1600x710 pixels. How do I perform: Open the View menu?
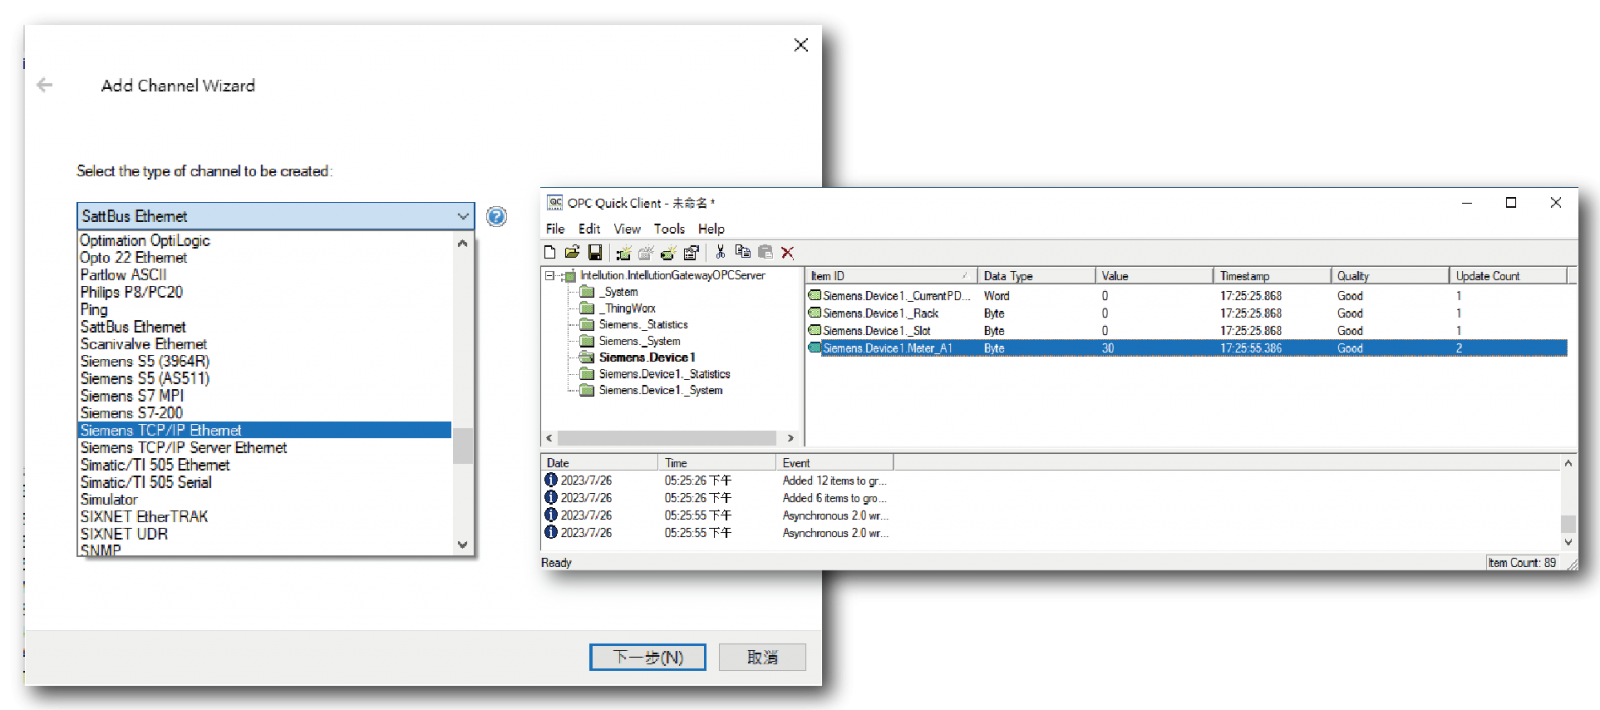[627, 229]
